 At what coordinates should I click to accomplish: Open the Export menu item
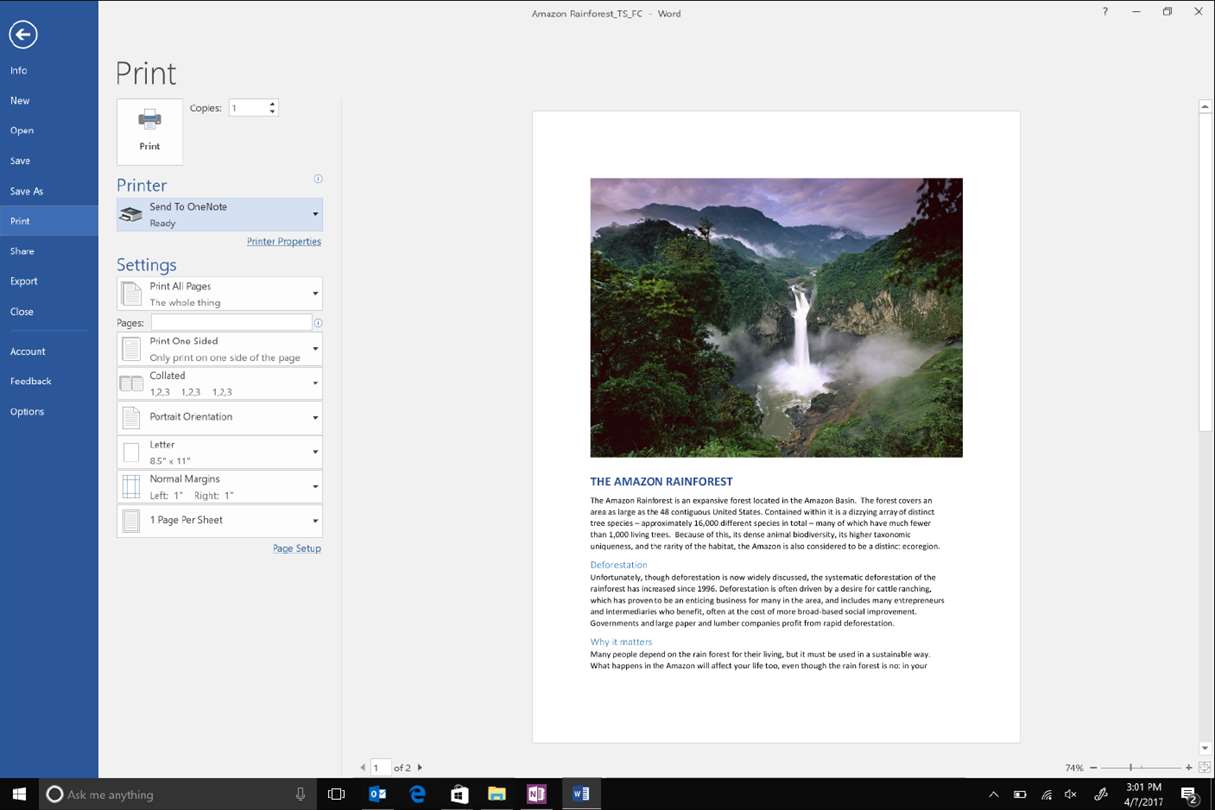(x=24, y=281)
